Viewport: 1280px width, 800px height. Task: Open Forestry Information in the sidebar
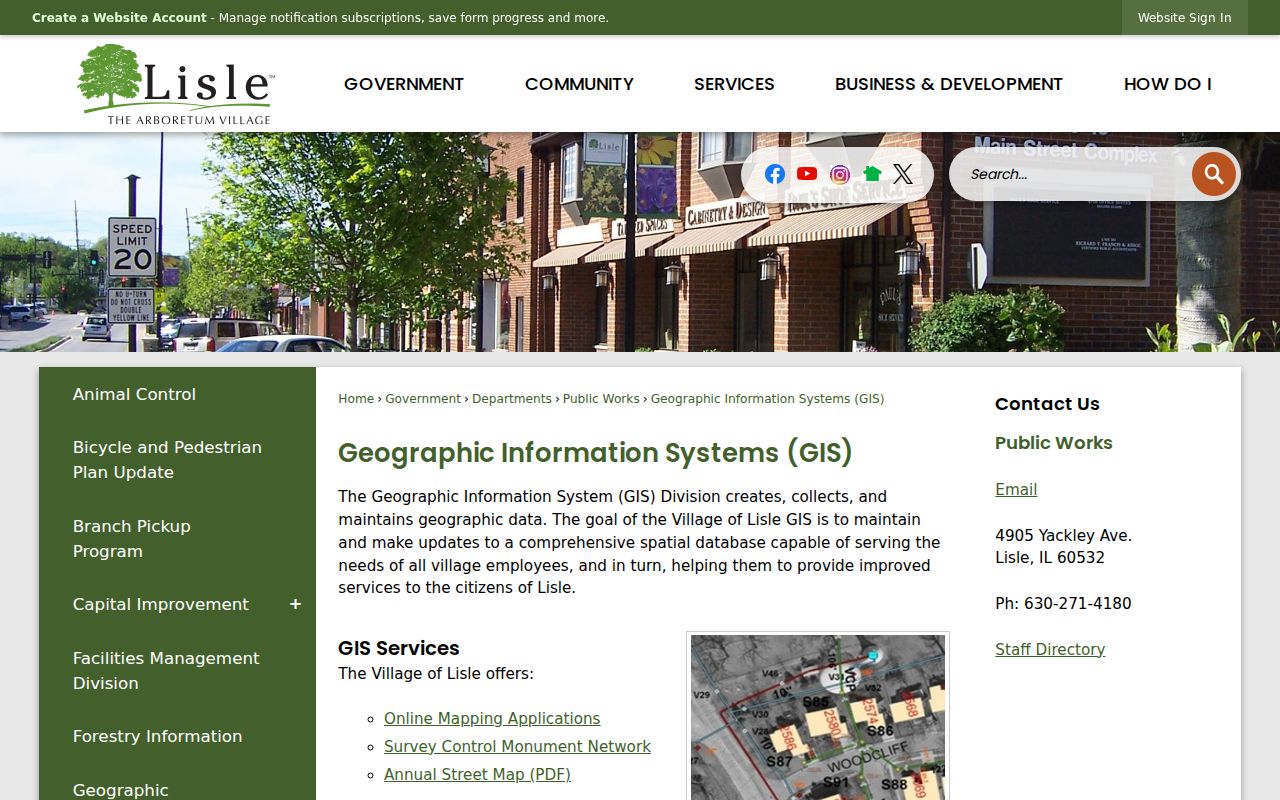click(178, 736)
